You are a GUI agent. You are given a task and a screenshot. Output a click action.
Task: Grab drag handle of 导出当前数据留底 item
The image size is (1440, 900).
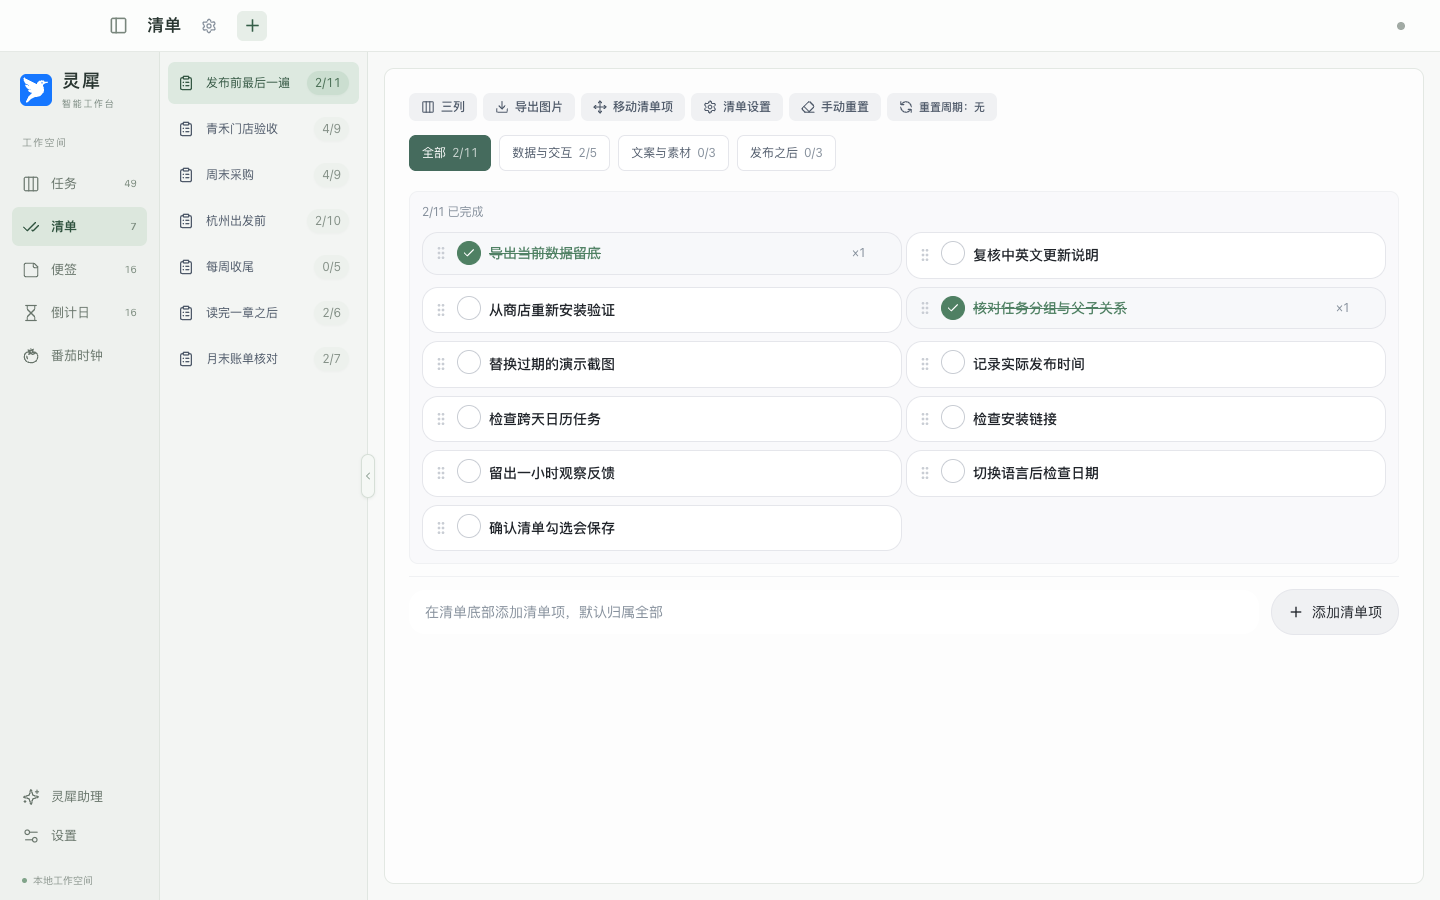[441, 254]
